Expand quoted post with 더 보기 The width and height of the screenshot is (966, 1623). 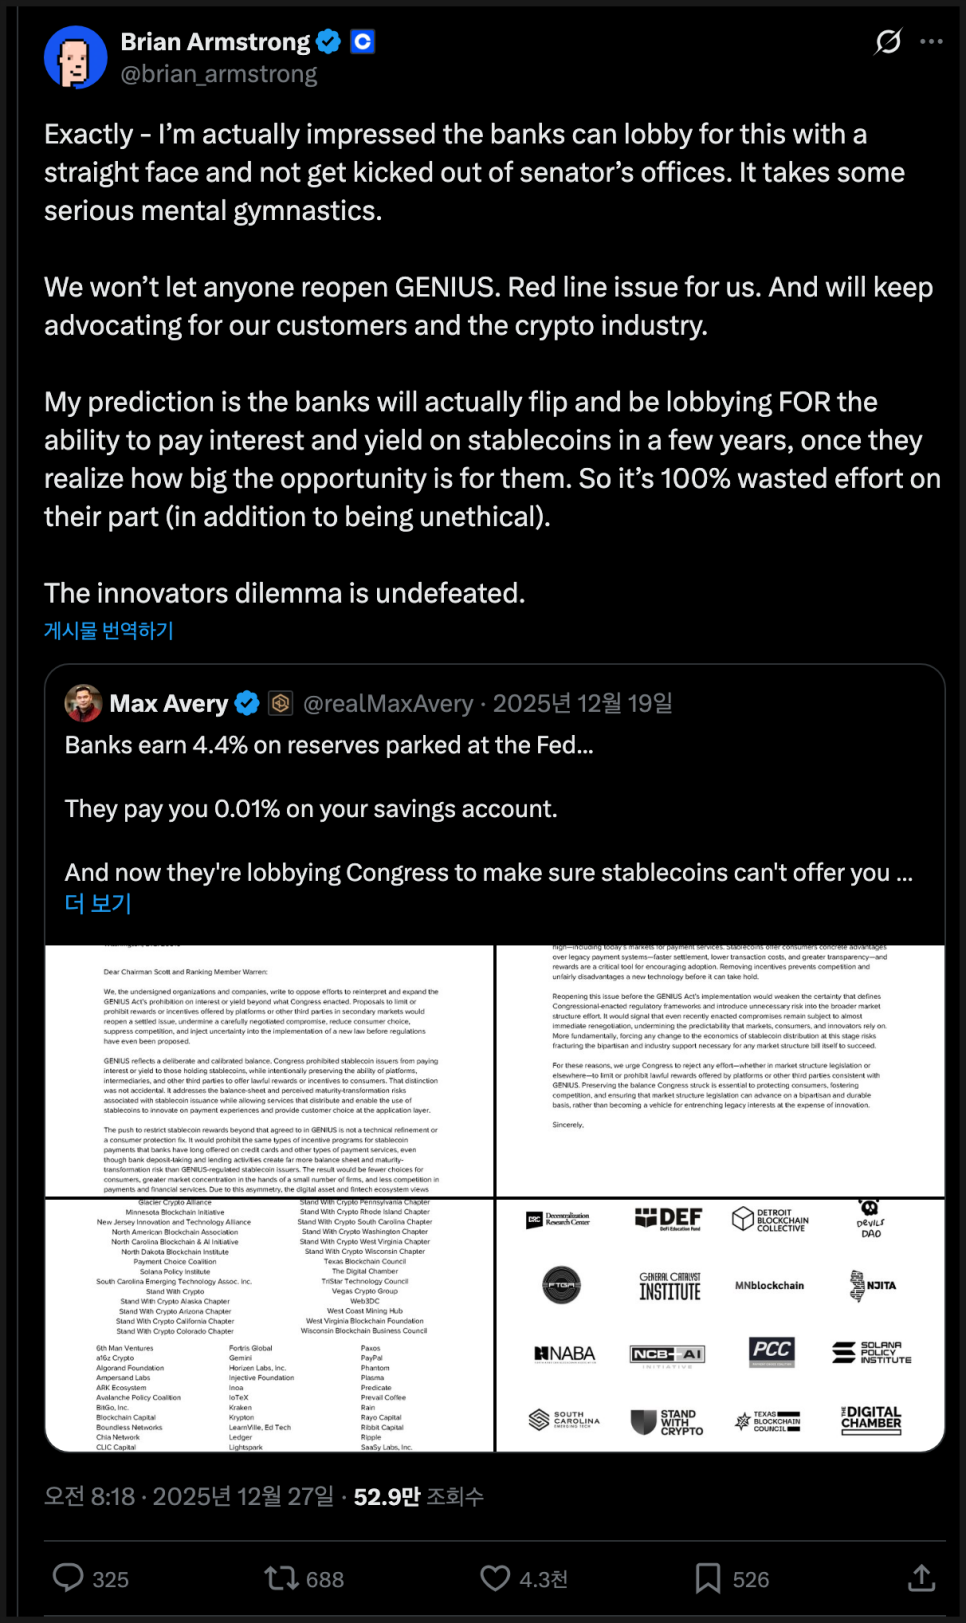98,903
